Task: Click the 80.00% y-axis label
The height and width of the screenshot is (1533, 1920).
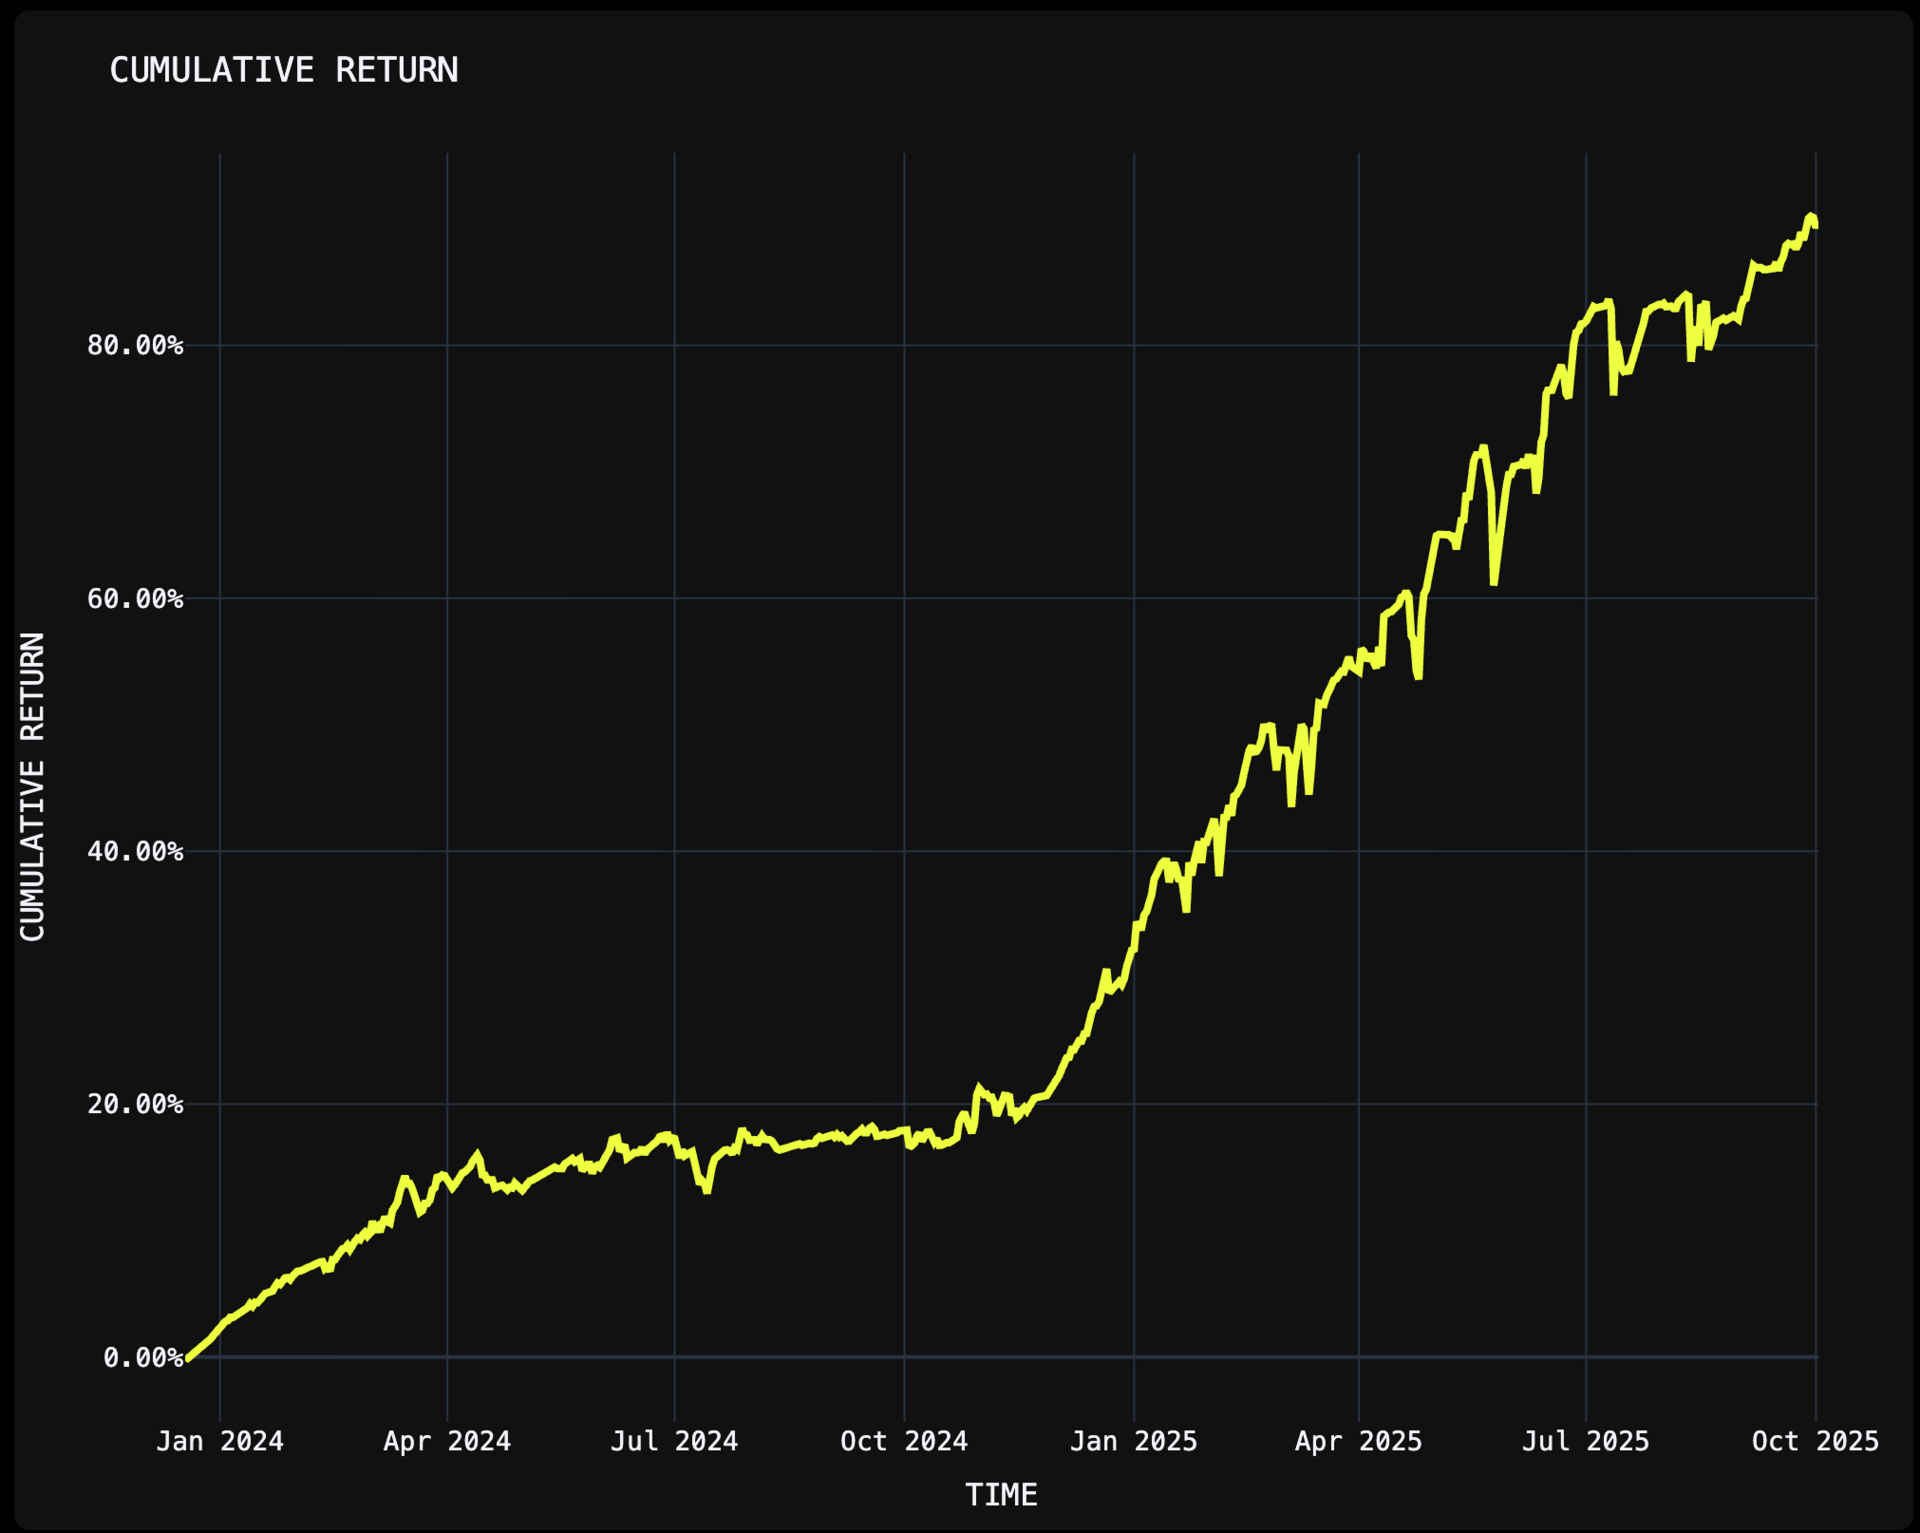Action: pos(135,345)
